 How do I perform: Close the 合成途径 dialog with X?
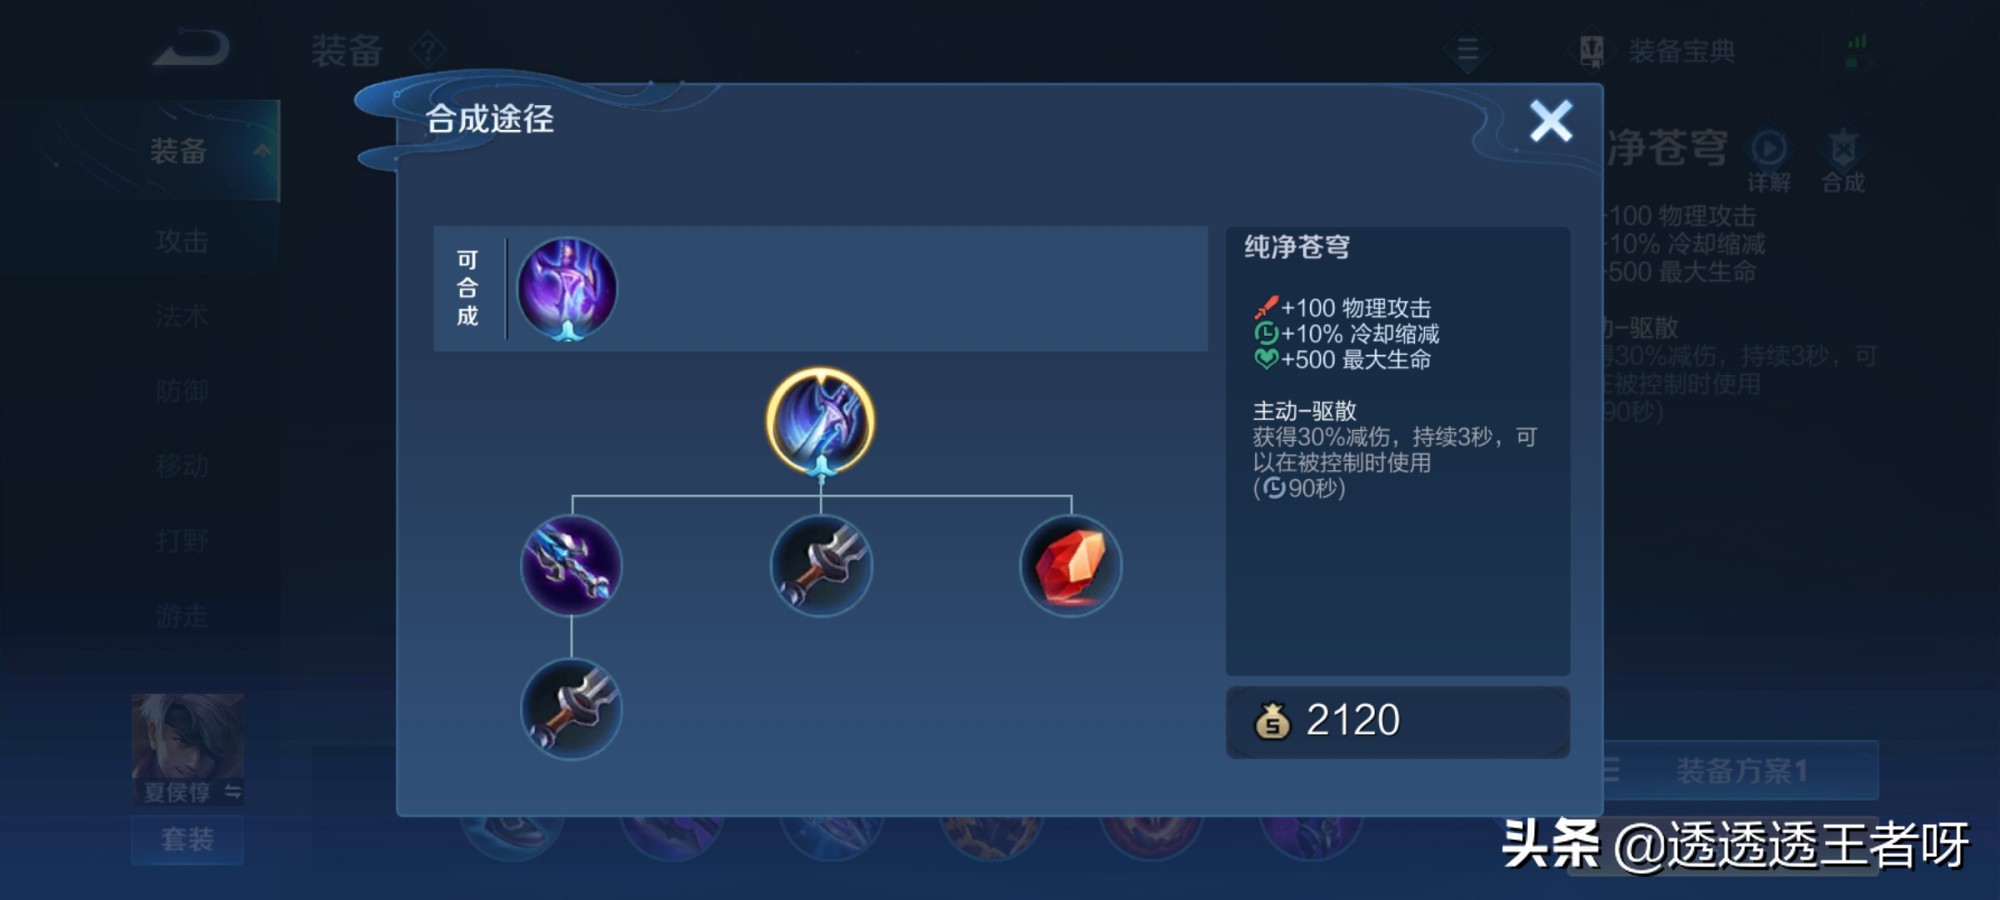click(1551, 122)
